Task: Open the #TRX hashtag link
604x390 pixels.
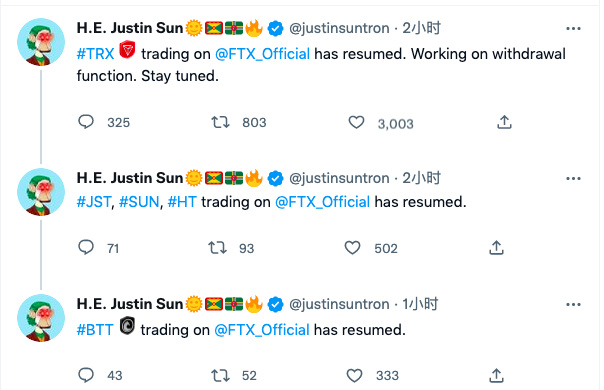Action: (x=96, y=54)
